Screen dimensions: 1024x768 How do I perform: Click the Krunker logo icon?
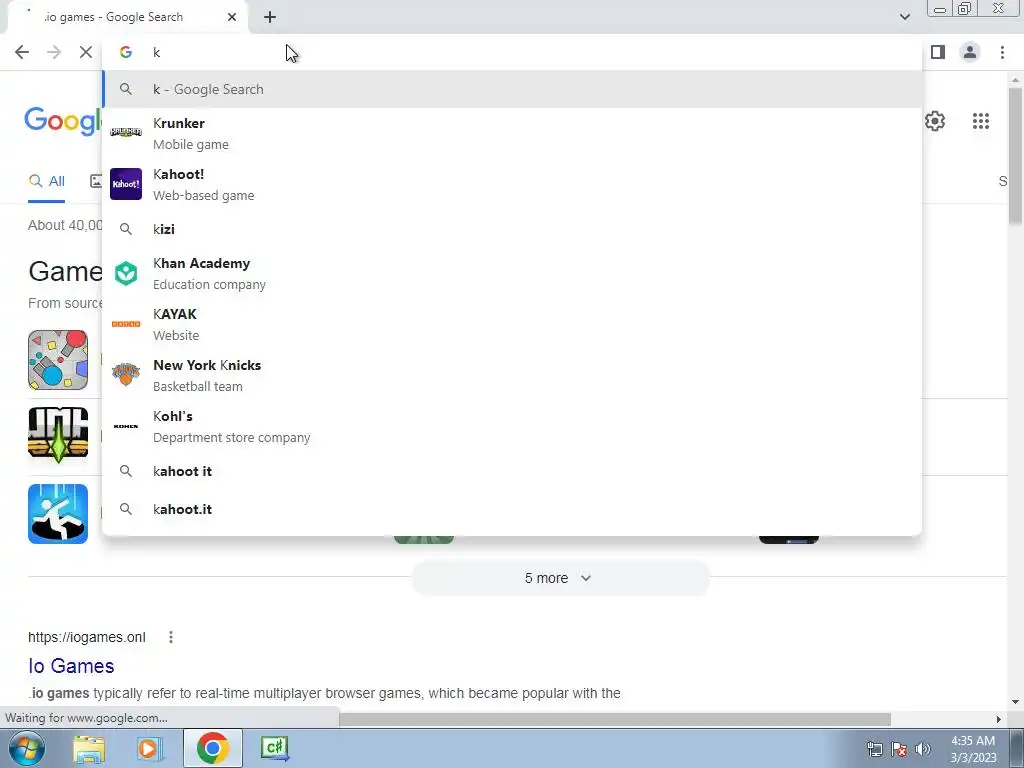coord(126,133)
